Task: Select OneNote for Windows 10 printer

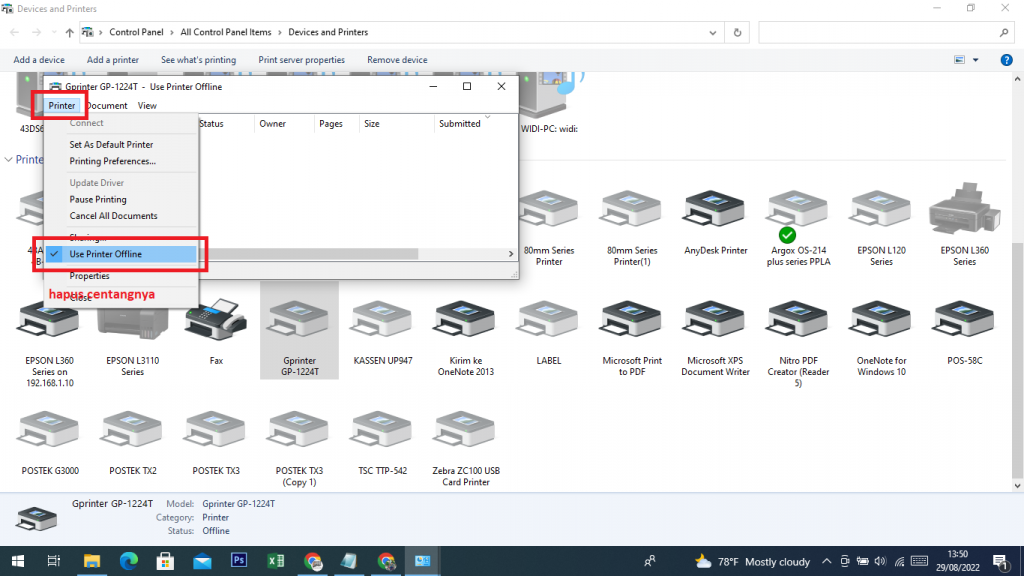Action: click(880, 338)
